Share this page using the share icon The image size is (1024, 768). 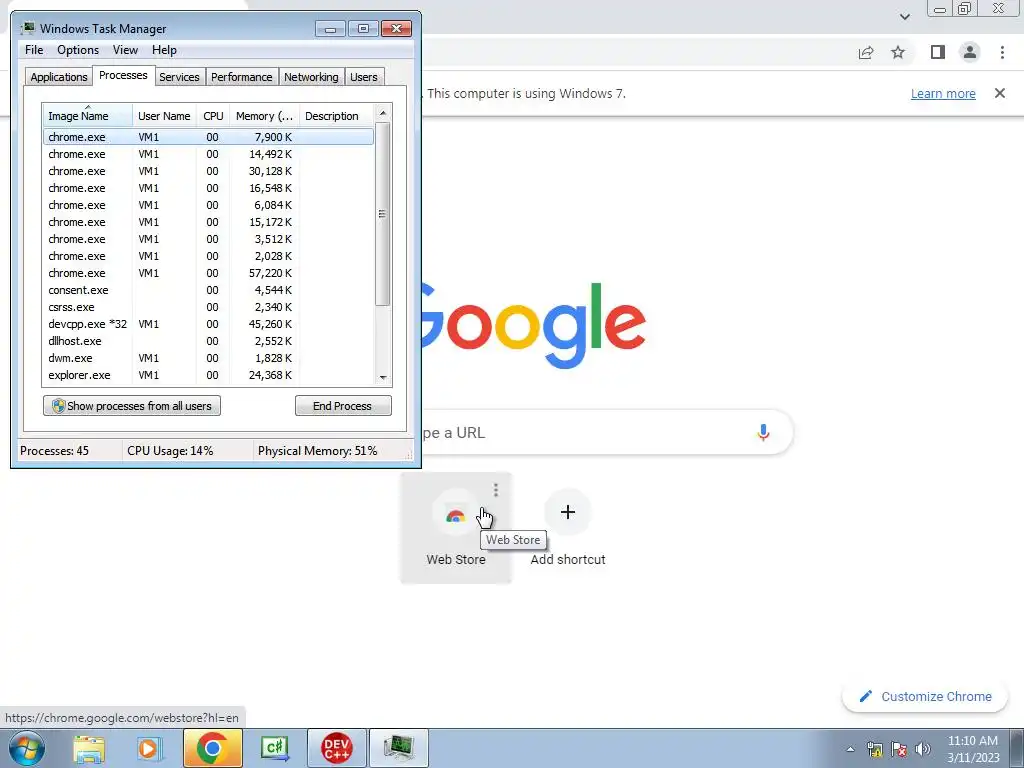866,52
